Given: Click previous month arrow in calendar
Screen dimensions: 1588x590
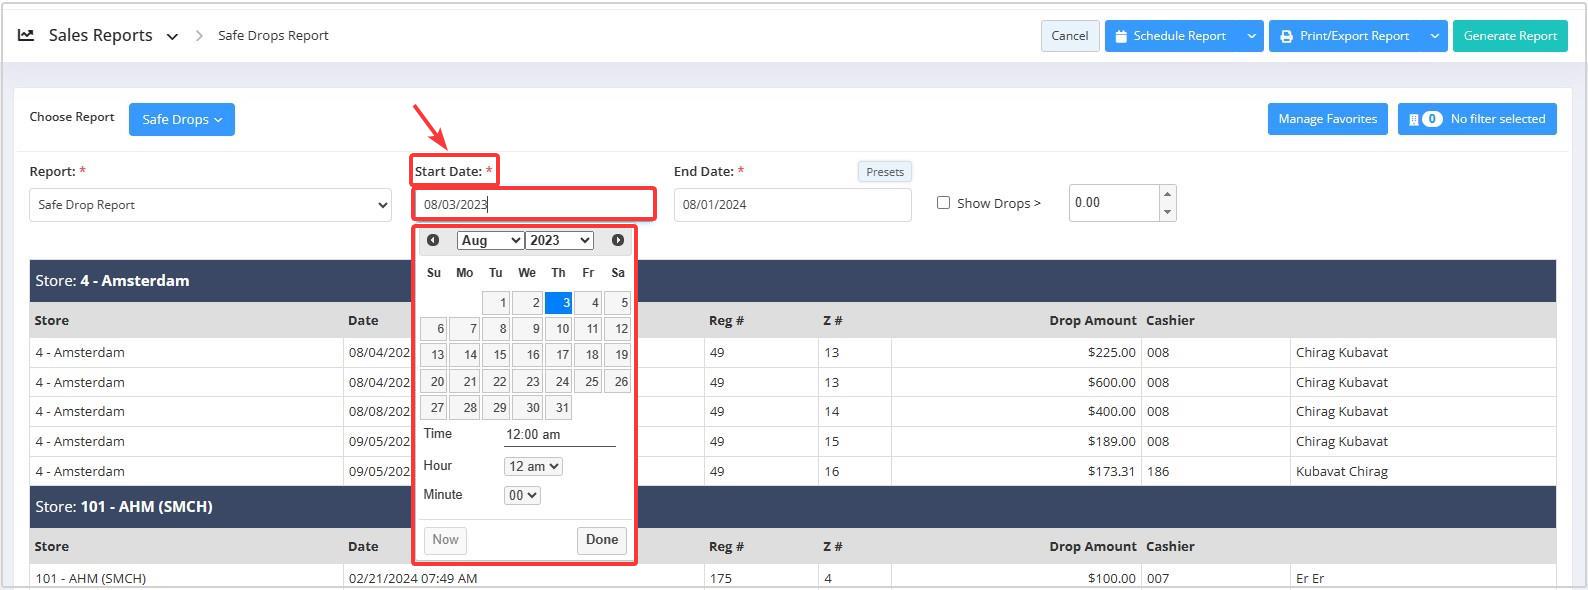Looking at the screenshot, I should tap(433, 240).
